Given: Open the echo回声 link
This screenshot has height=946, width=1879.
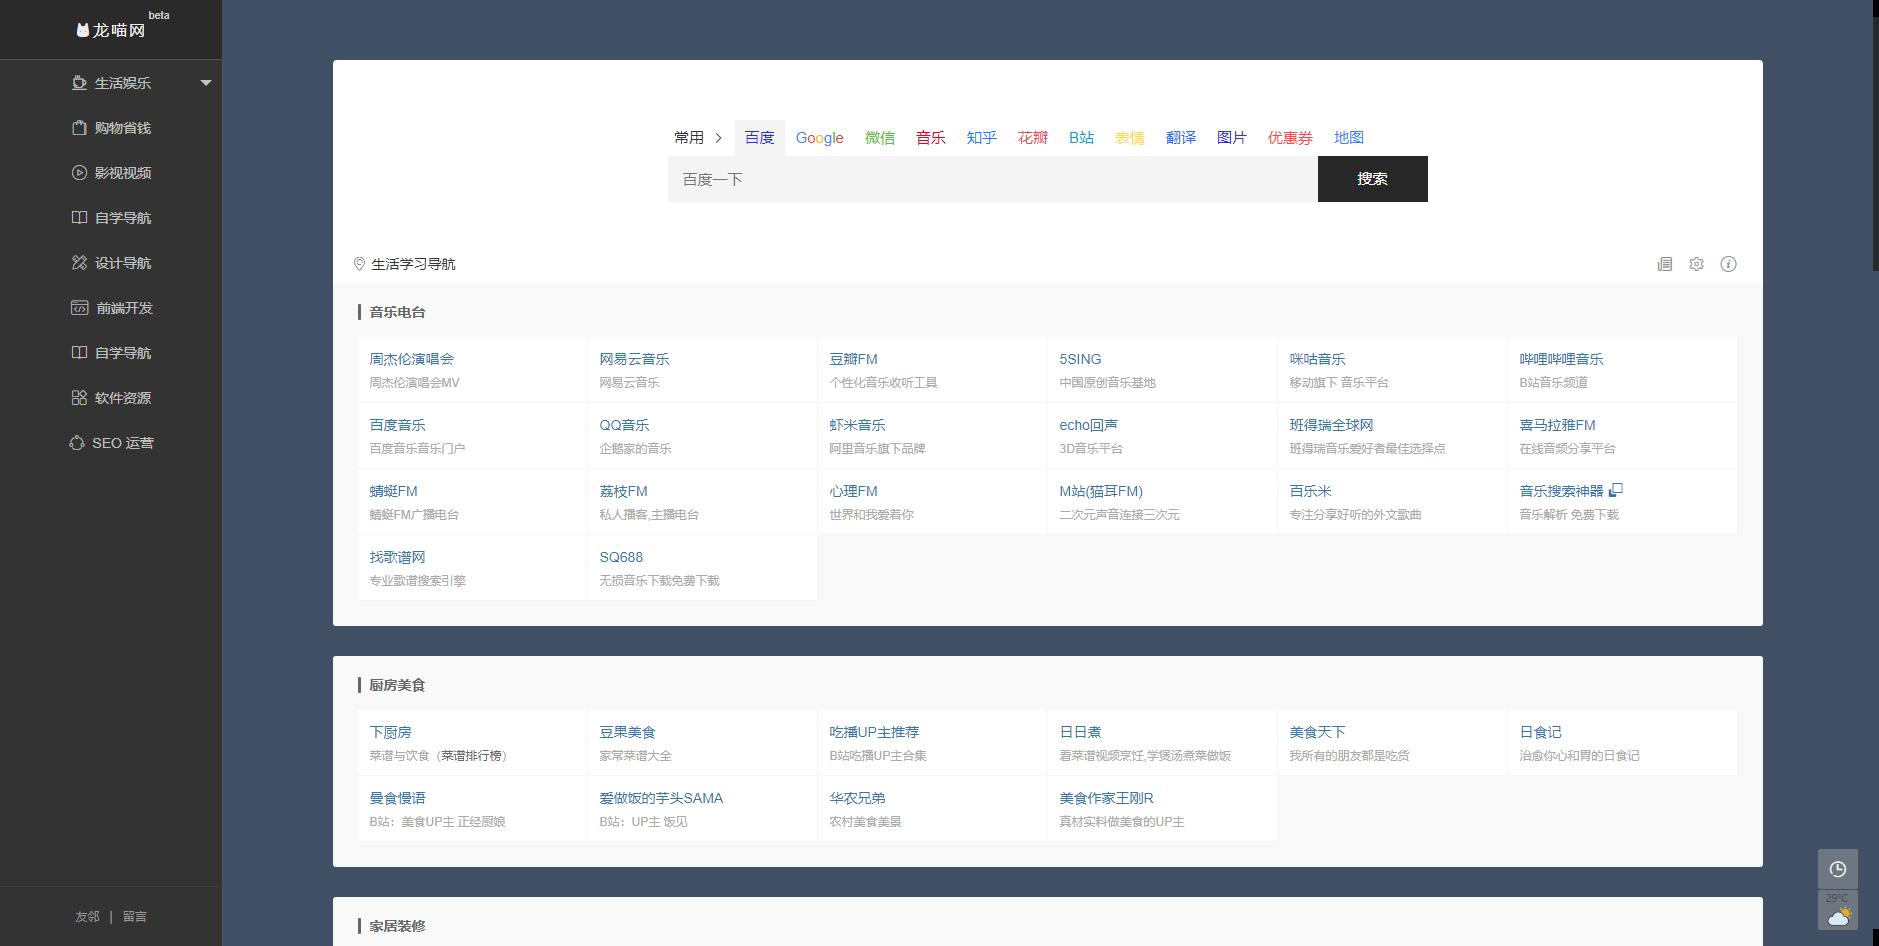Looking at the screenshot, I should point(1088,425).
